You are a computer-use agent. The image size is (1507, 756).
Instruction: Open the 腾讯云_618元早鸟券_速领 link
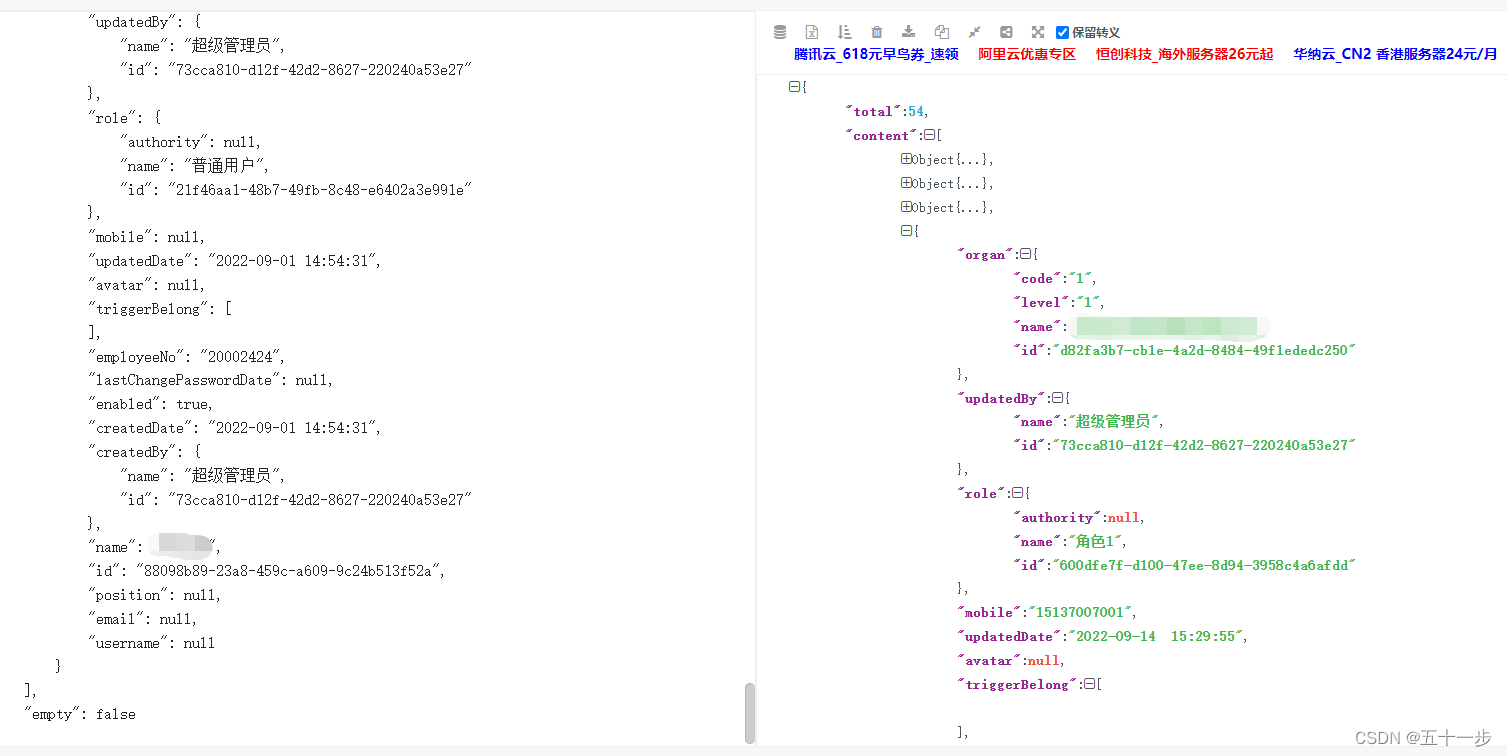[x=875, y=54]
